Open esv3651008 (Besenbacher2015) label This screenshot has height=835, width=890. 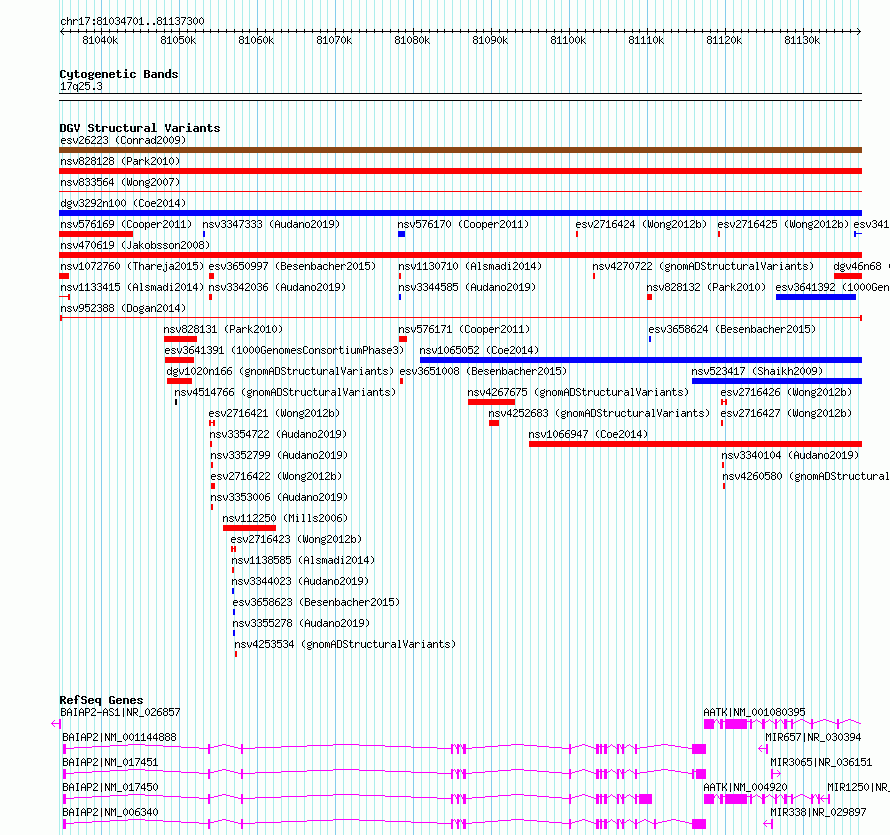click(x=484, y=371)
